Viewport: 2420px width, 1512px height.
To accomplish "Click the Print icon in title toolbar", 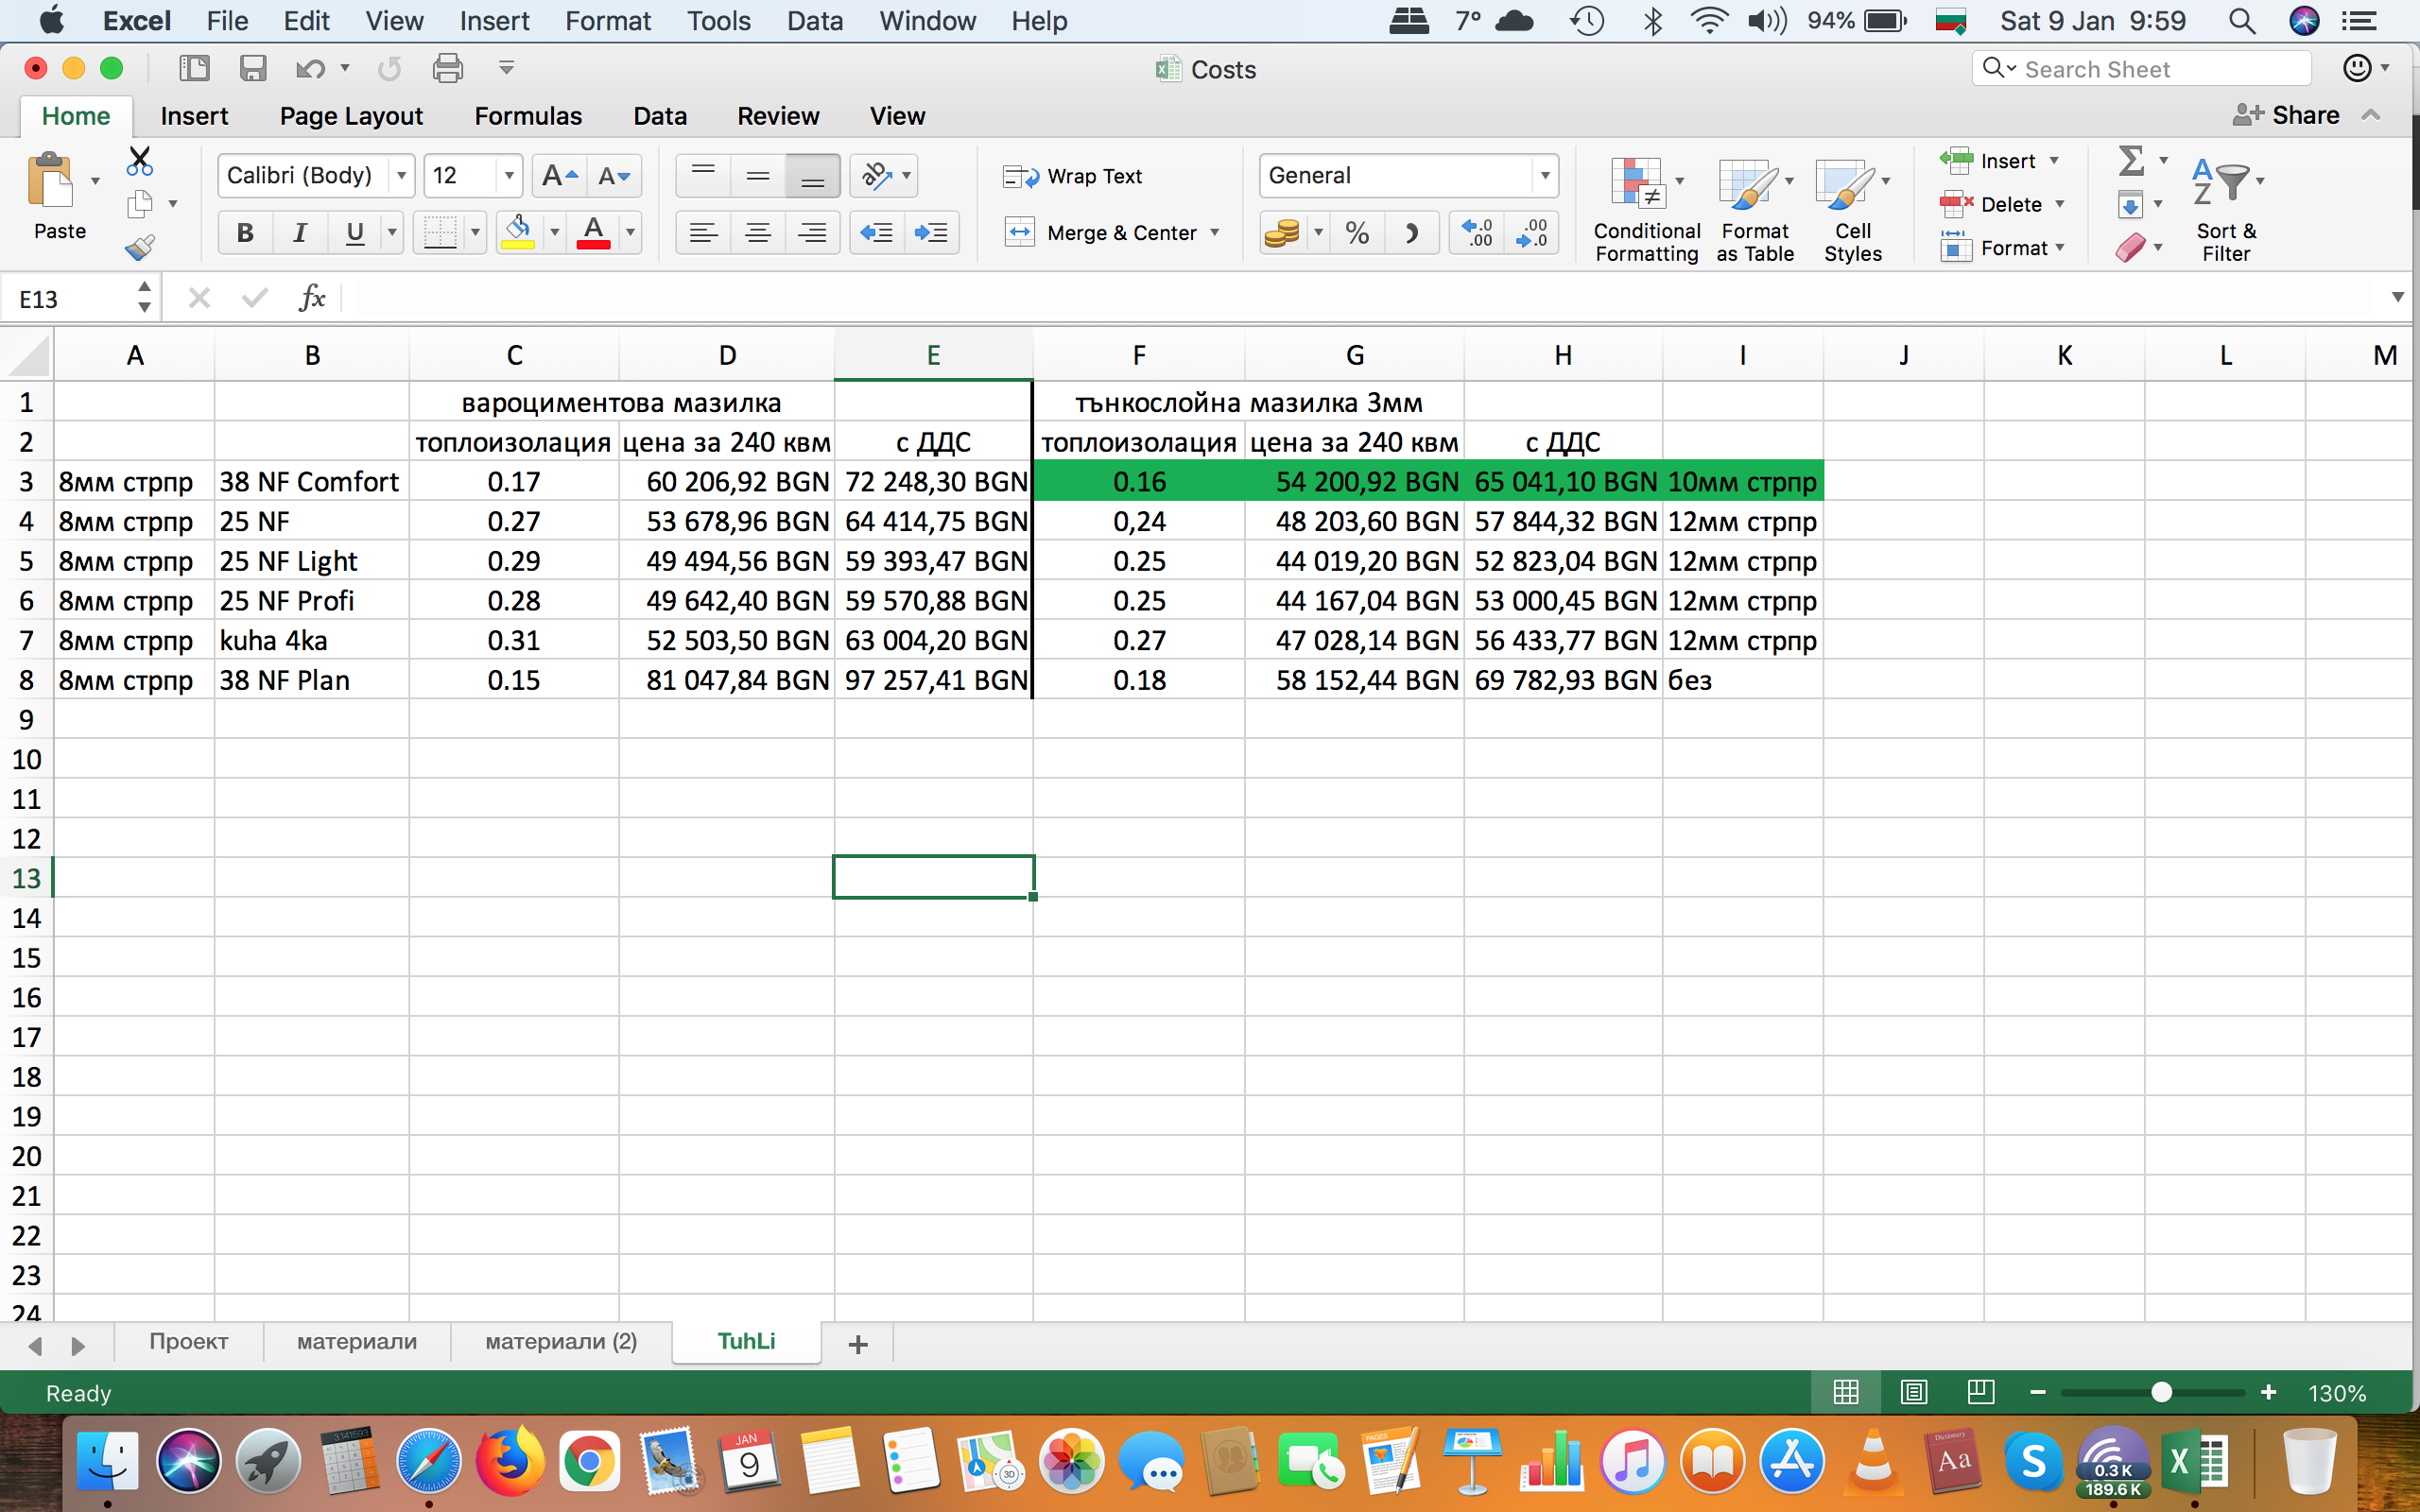I will (447, 68).
